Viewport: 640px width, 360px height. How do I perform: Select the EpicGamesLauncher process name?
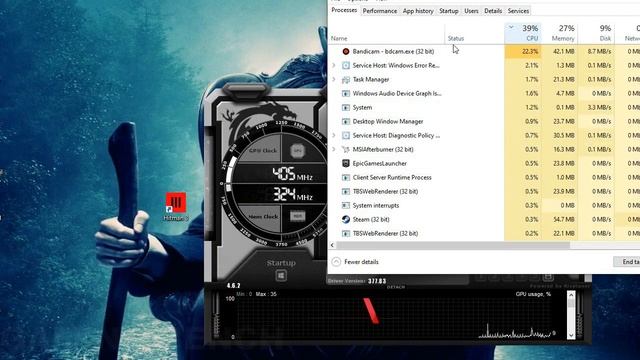(380, 163)
